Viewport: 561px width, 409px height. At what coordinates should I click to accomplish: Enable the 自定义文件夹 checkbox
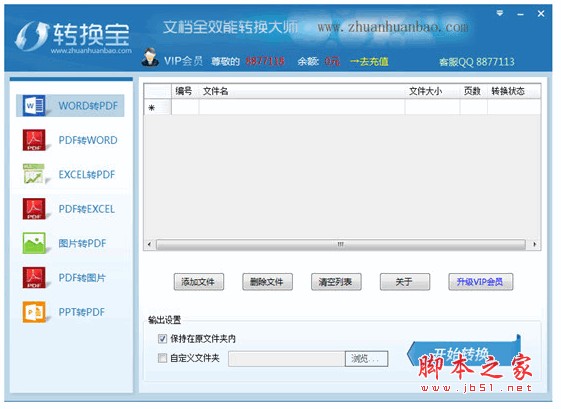pos(162,358)
